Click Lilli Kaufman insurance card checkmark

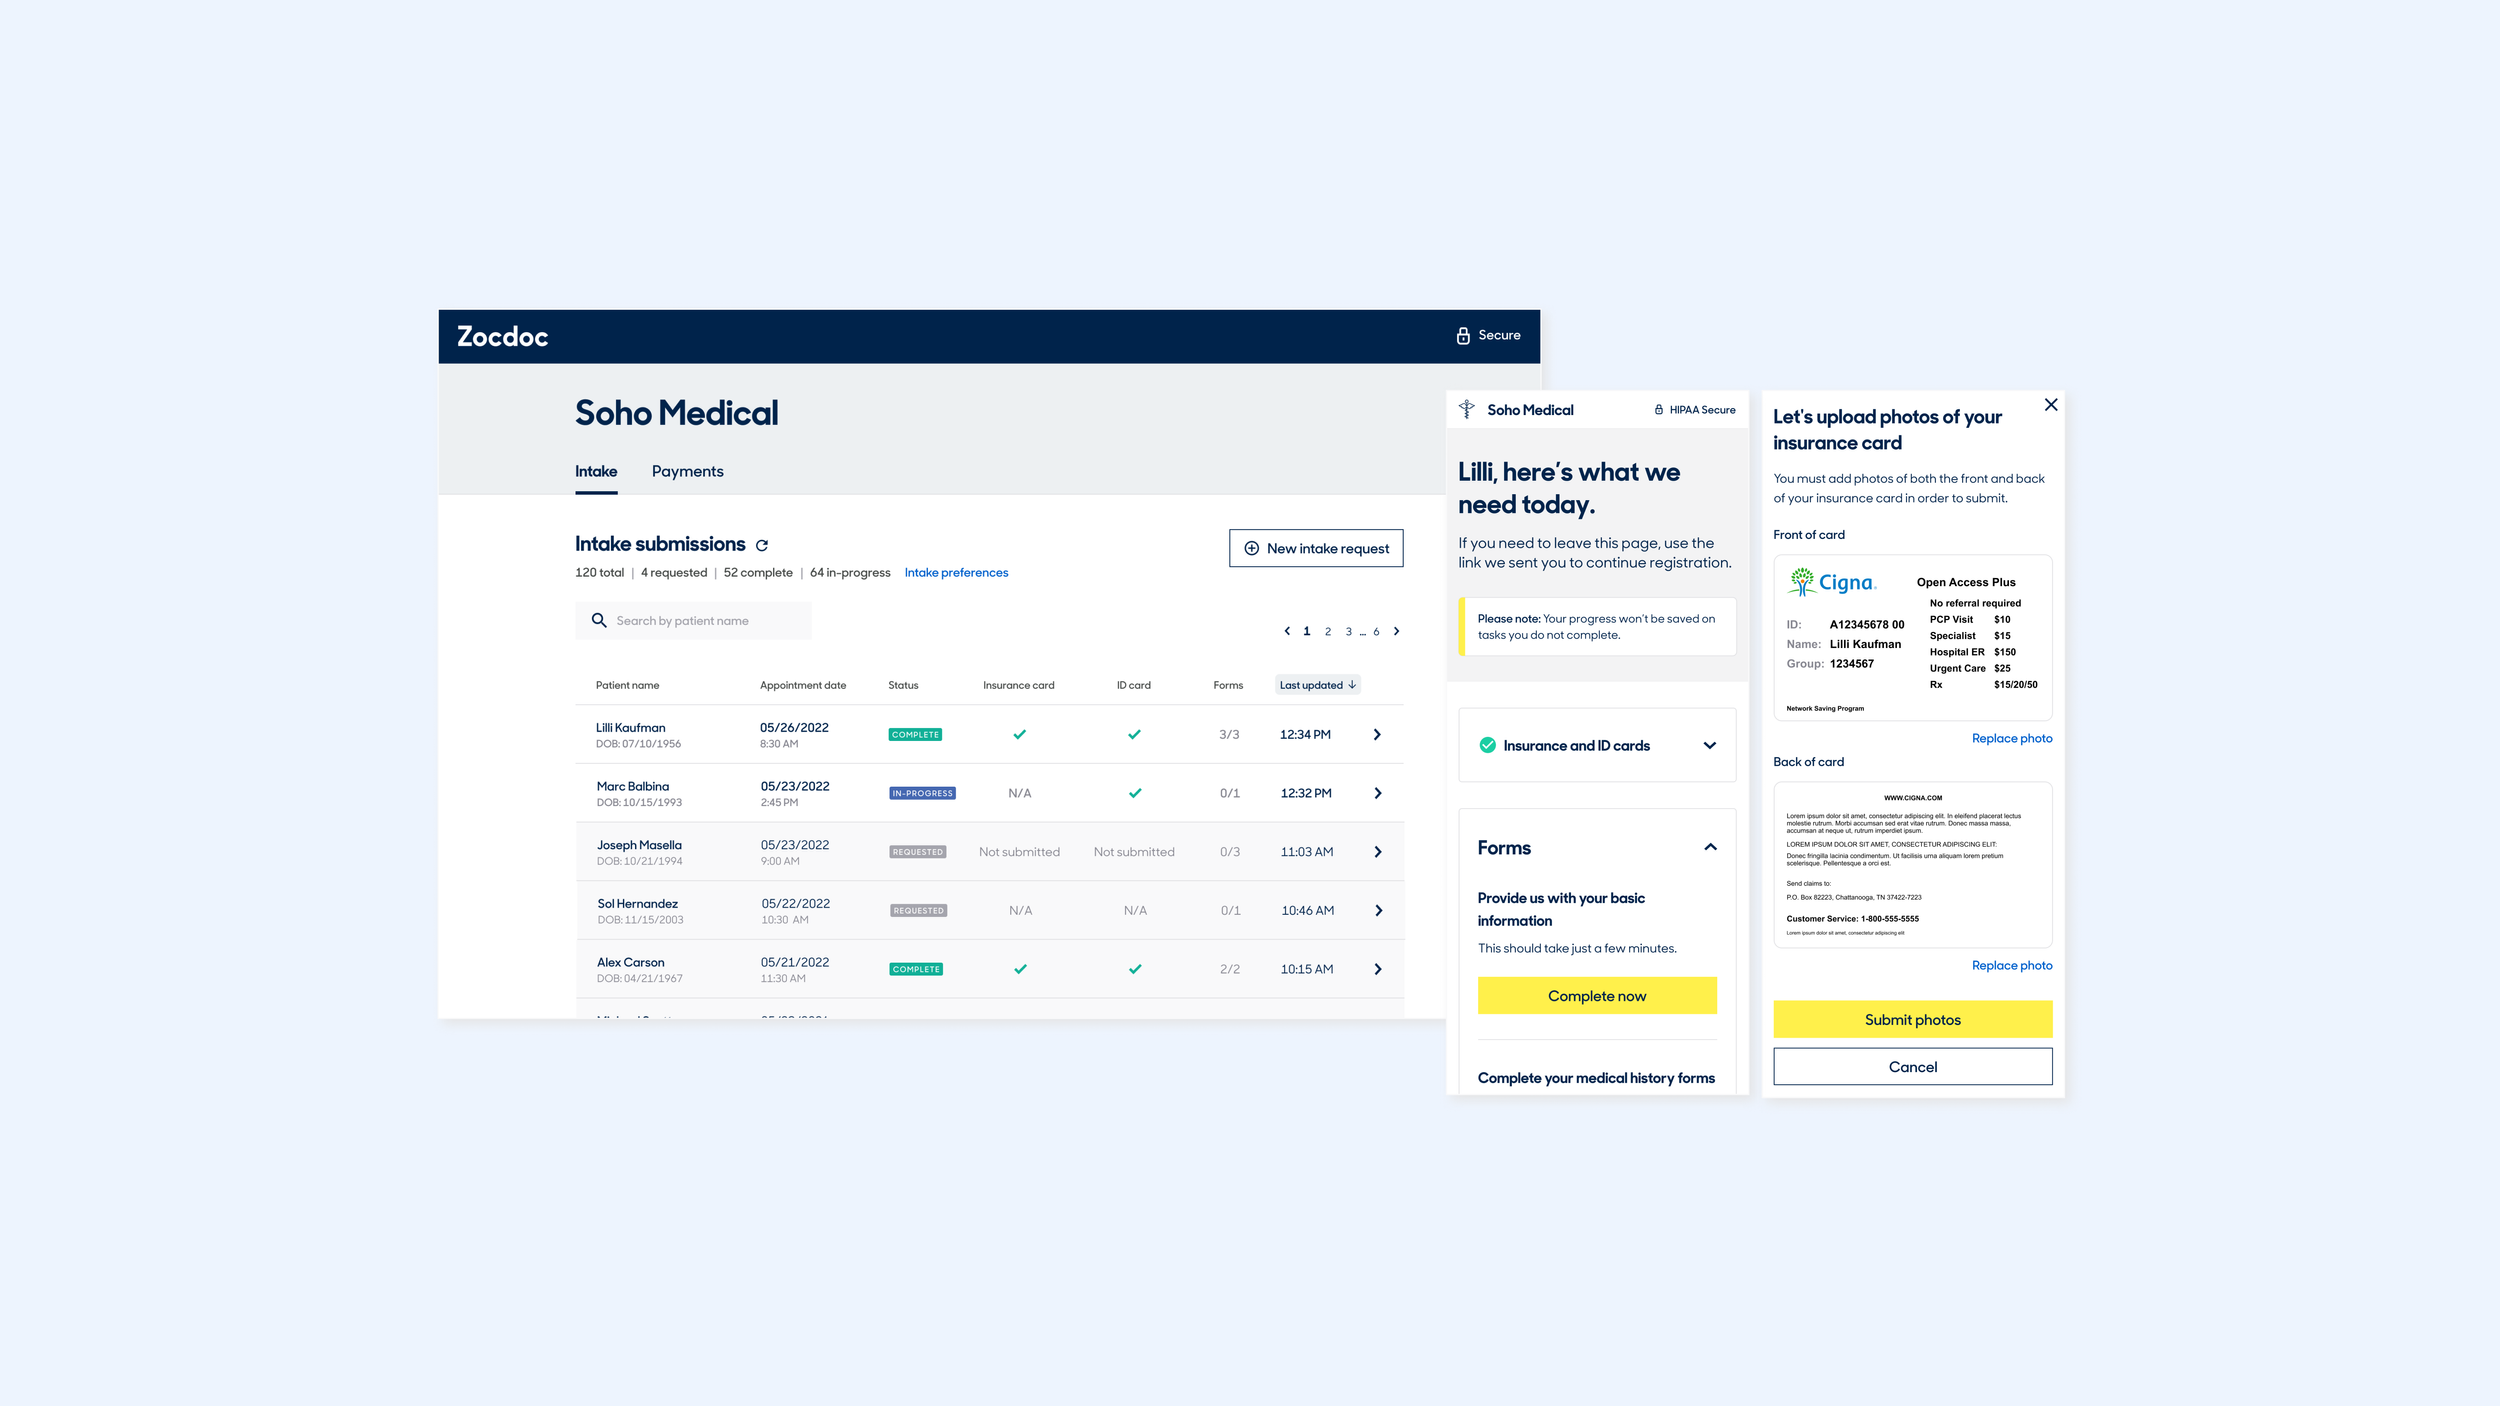[1019, 734]
